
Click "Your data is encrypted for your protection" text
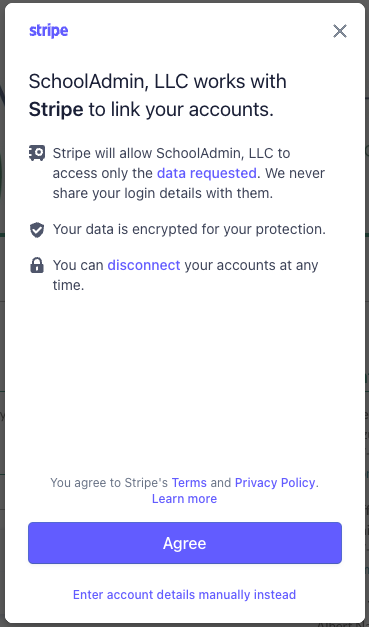[x=189, y=230]
